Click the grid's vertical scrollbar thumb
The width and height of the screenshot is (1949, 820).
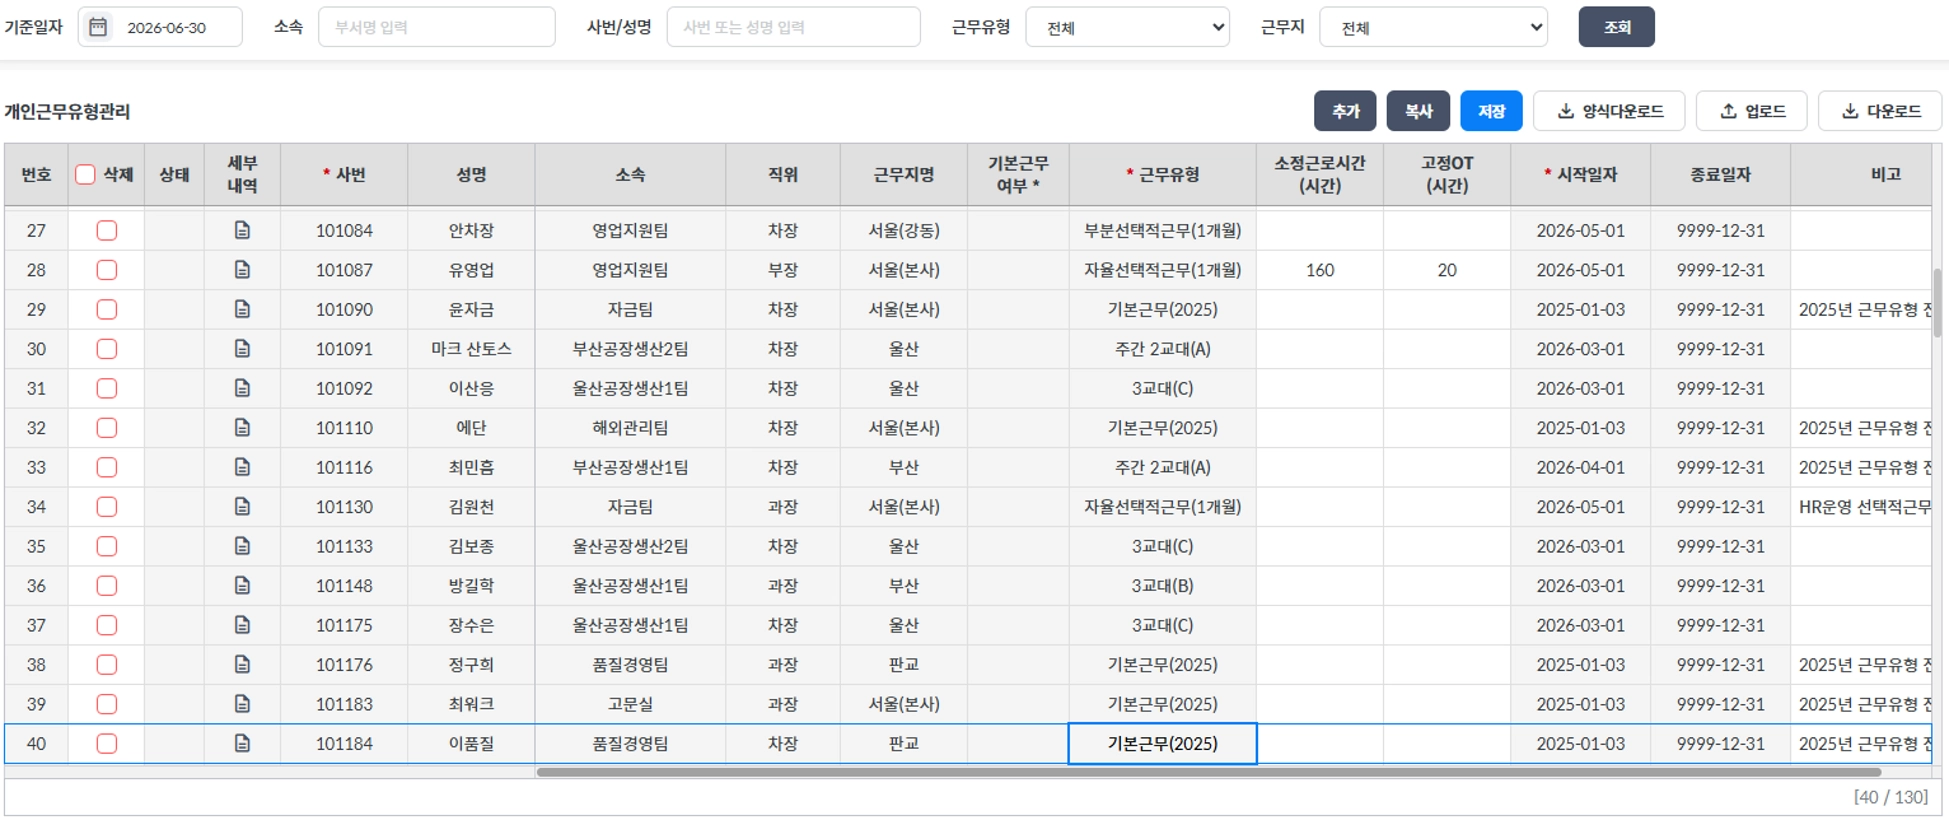pos(1938,302)
